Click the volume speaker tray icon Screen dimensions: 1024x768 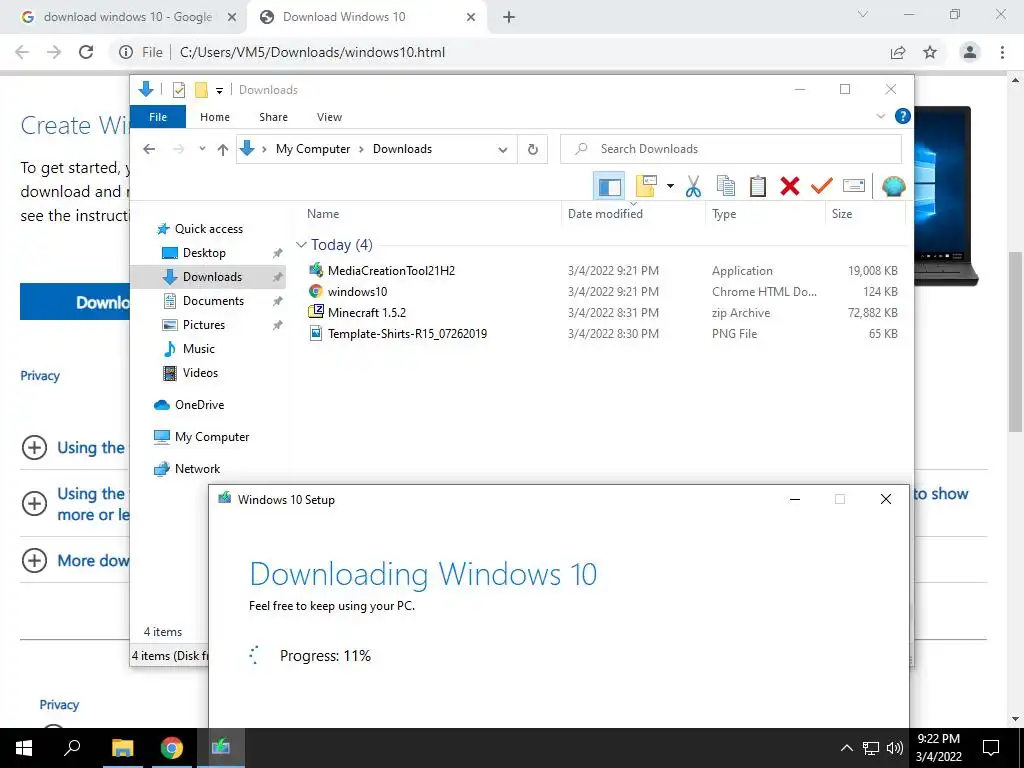point(895,748)
